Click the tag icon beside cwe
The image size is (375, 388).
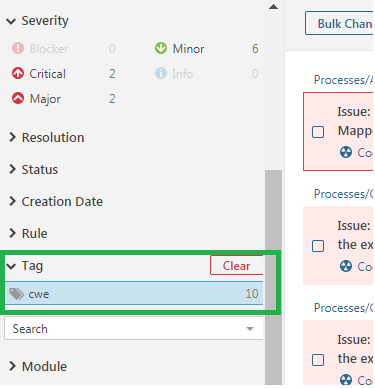(x=16, y=294)
